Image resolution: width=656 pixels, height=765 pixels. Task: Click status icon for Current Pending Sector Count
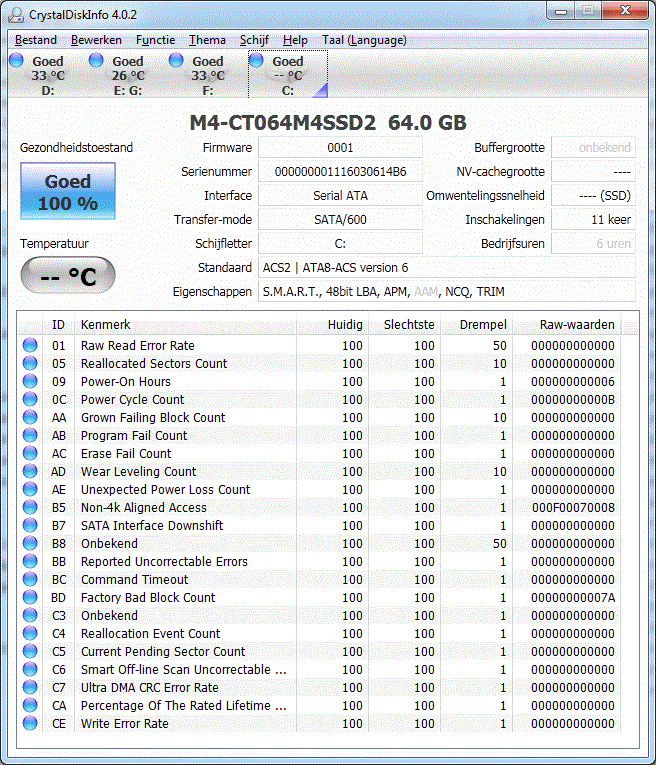coord(30,651)
